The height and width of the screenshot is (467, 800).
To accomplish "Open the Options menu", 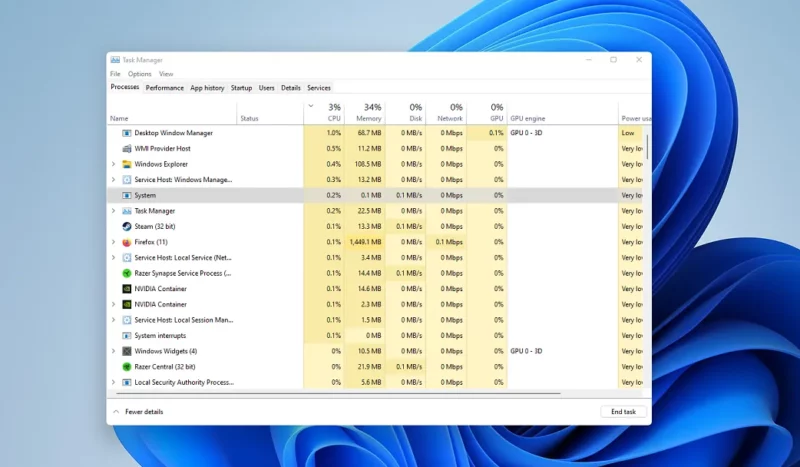I will pyautogui.click(x=140, y=74).
